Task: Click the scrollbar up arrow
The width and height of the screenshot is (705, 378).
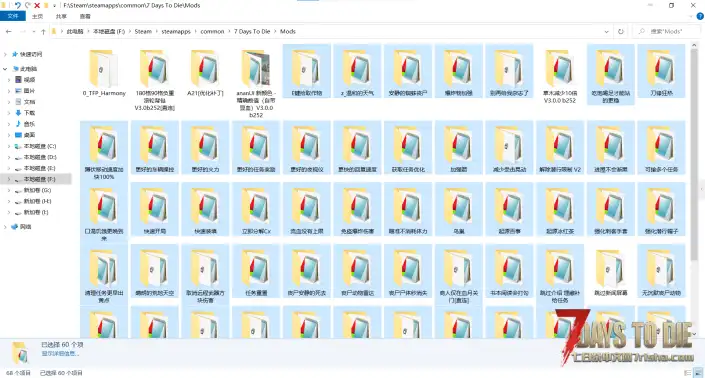Action: [x=695, y=46]
